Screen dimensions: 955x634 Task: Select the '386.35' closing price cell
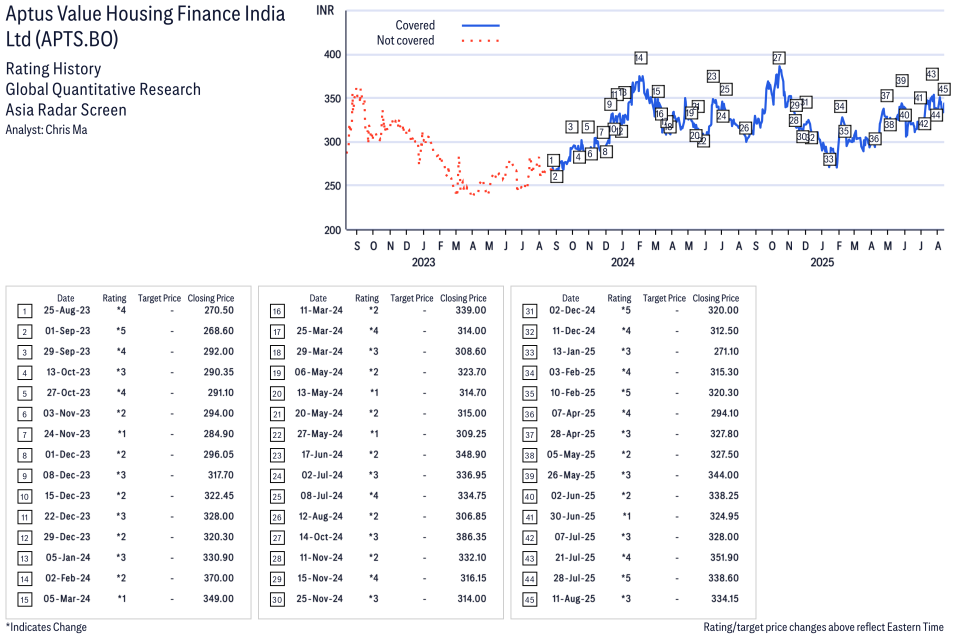click(x=471, y=537)
